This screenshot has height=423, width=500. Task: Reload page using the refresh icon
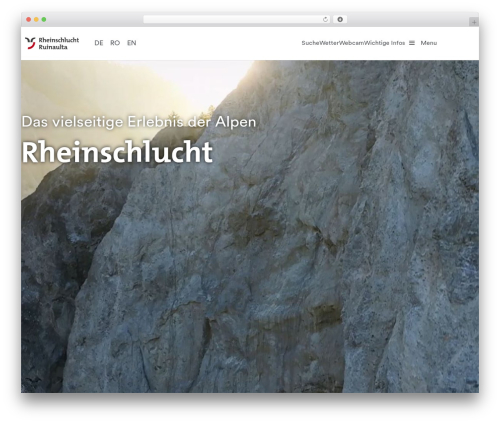coord(325,20)
